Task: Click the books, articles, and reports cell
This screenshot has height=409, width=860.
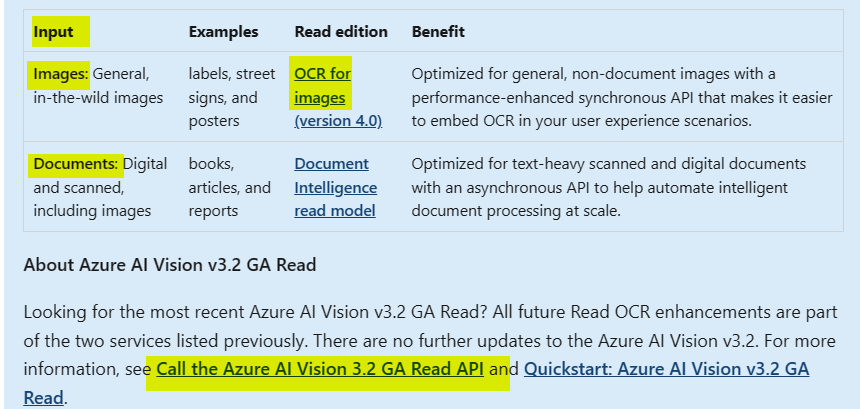Action: [229, 188]
